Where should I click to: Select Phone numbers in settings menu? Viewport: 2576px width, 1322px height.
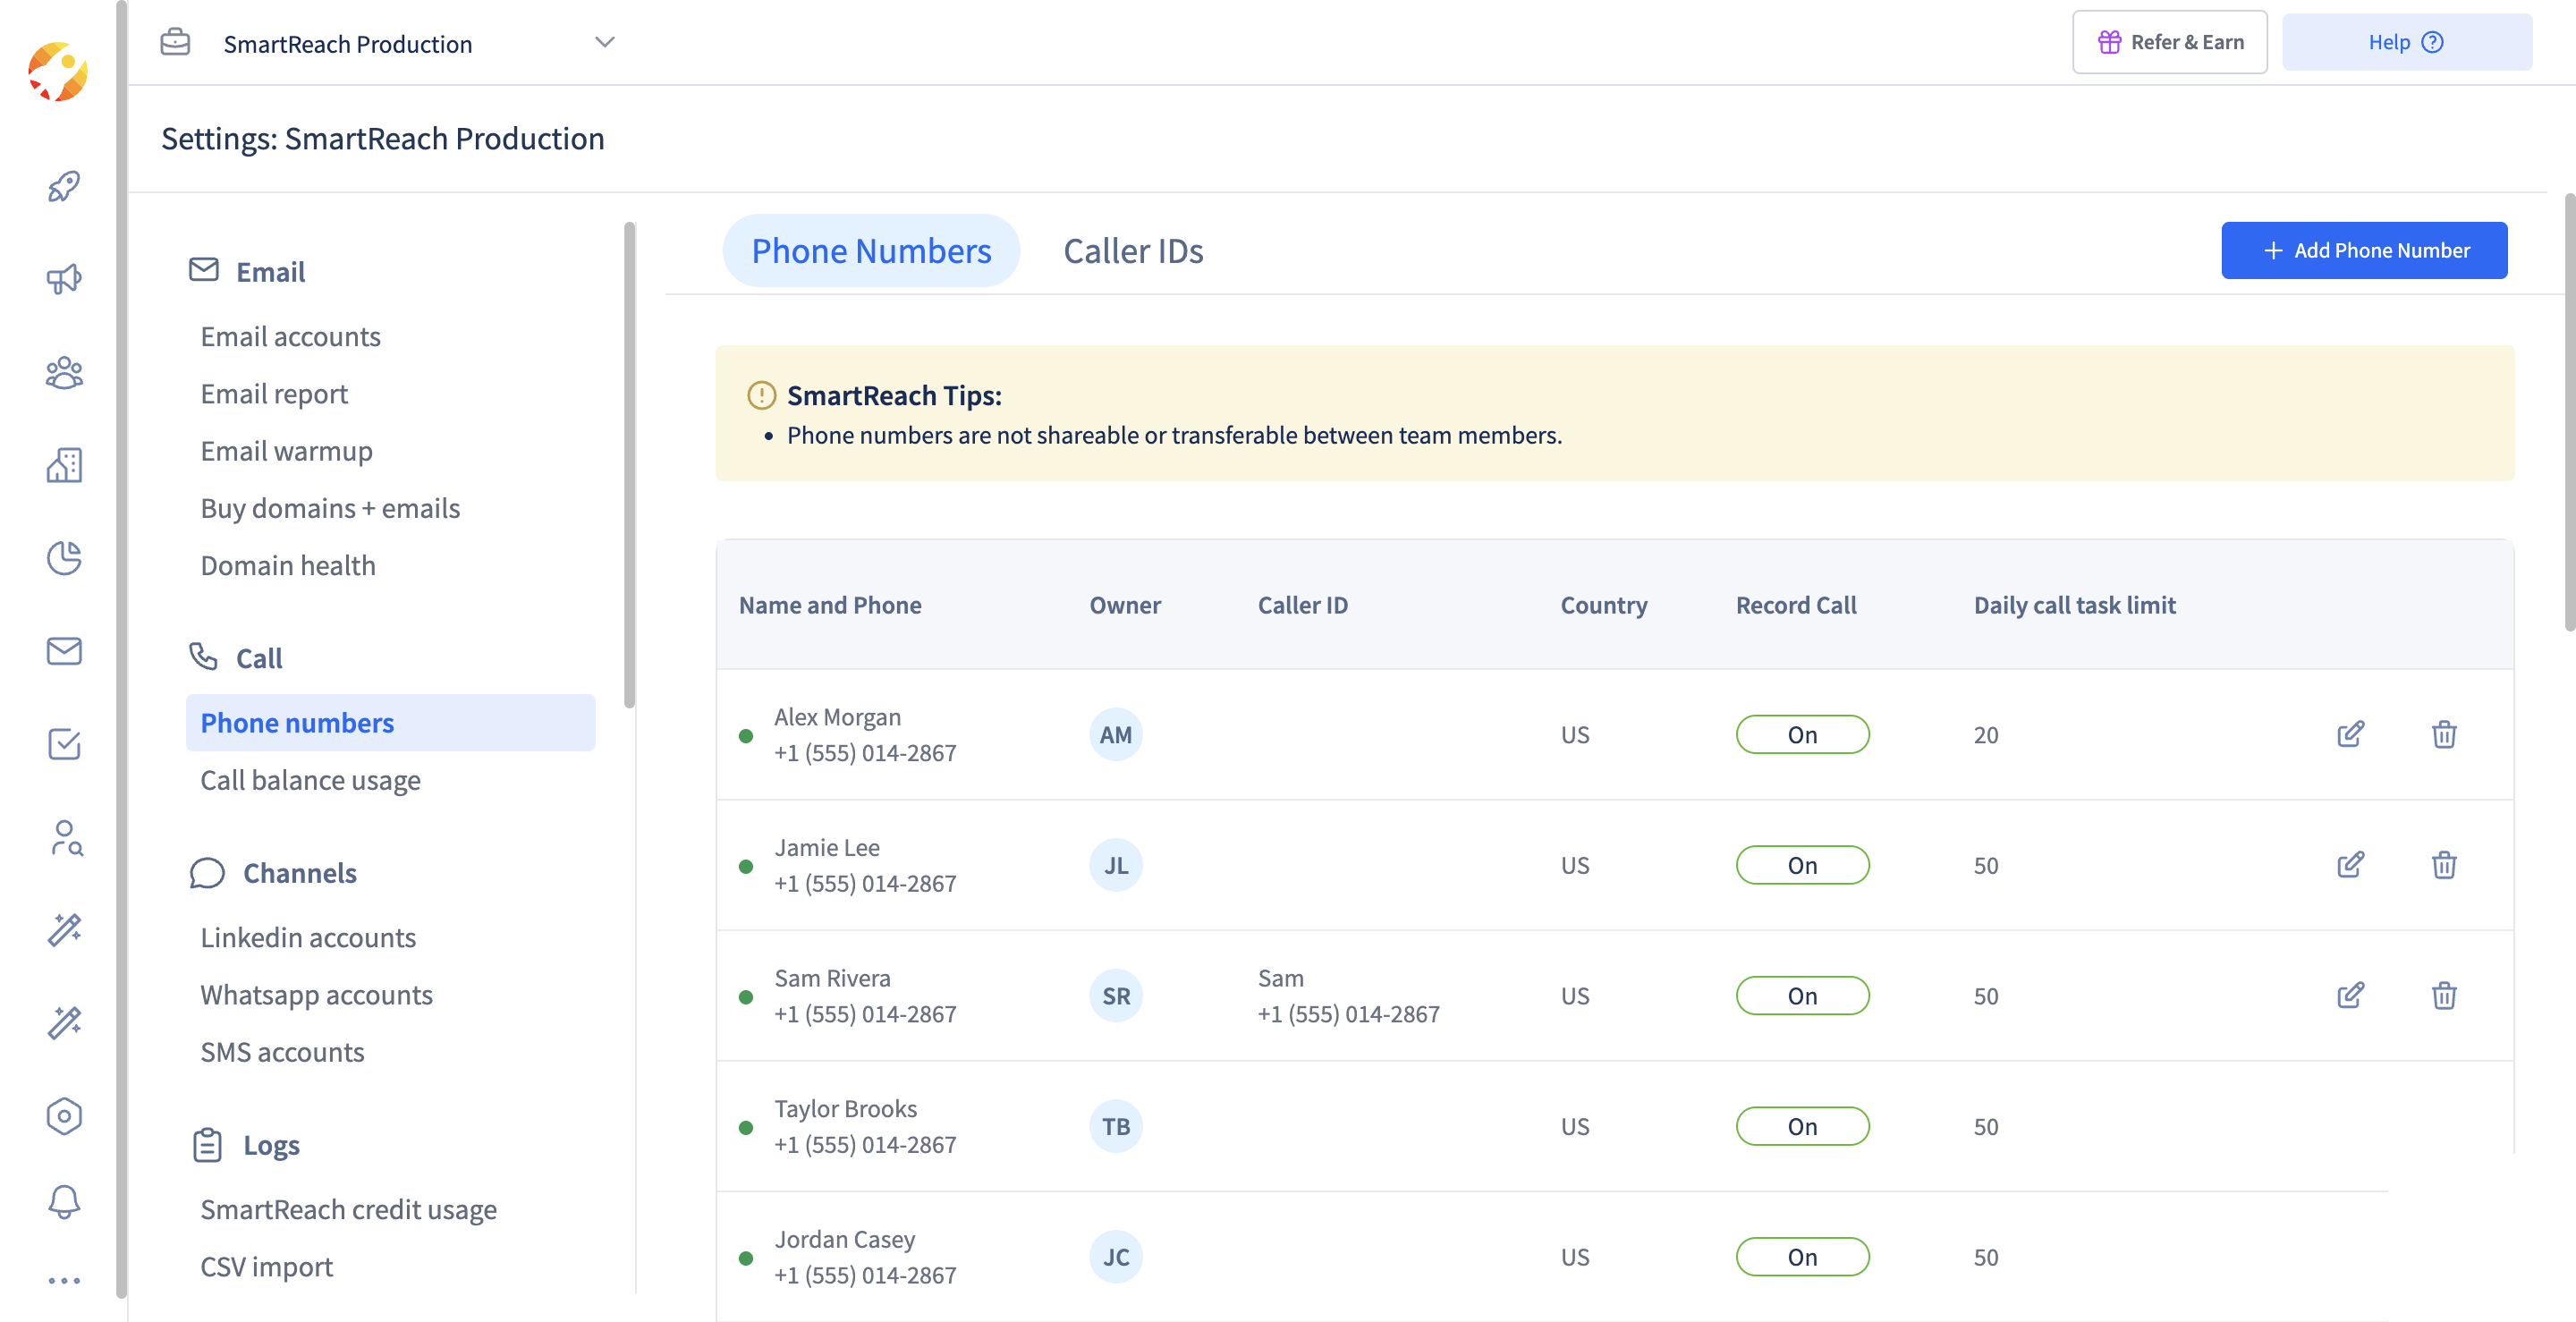tap(390, 723)
